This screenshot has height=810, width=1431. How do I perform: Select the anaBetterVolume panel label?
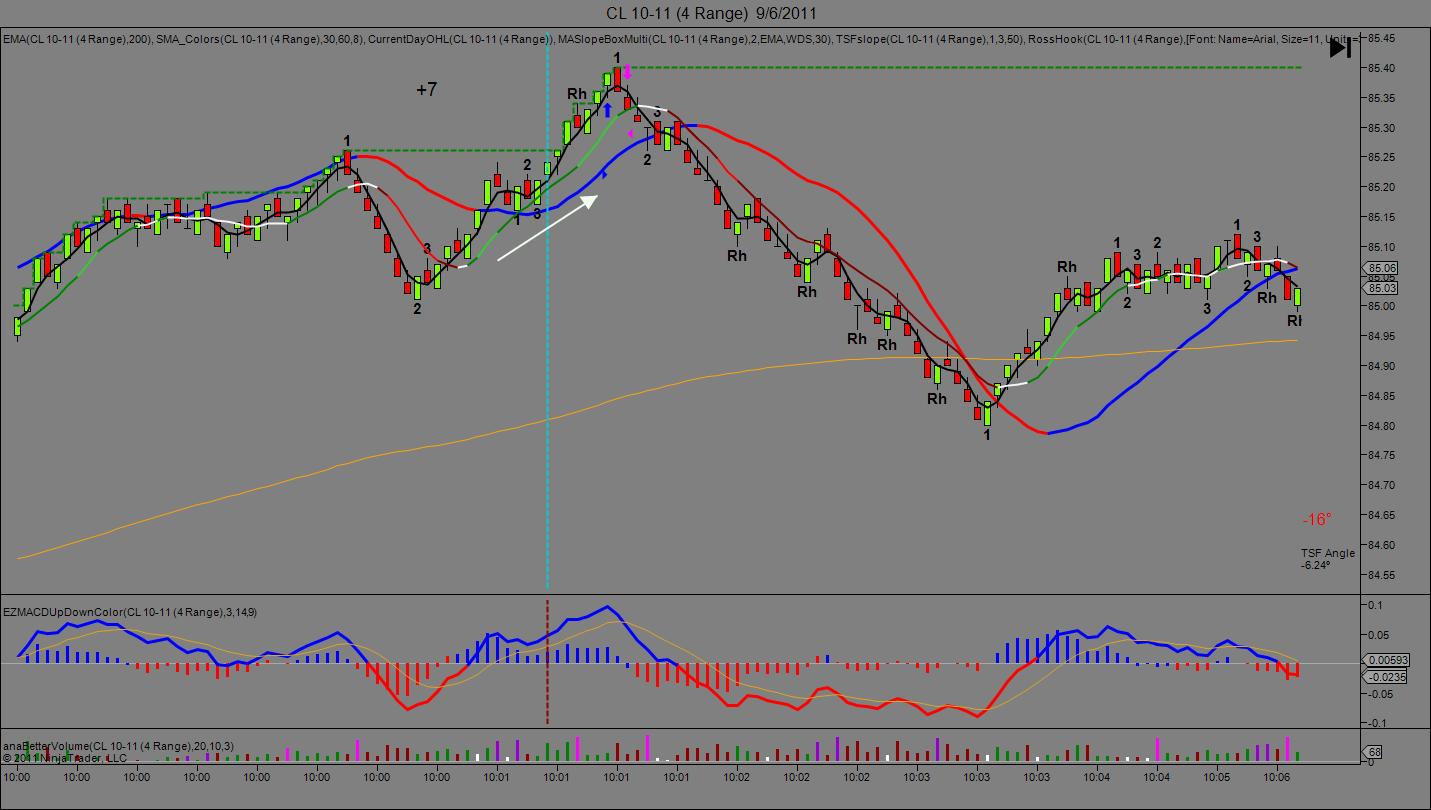pyautogui.click(x=119, y=746)
